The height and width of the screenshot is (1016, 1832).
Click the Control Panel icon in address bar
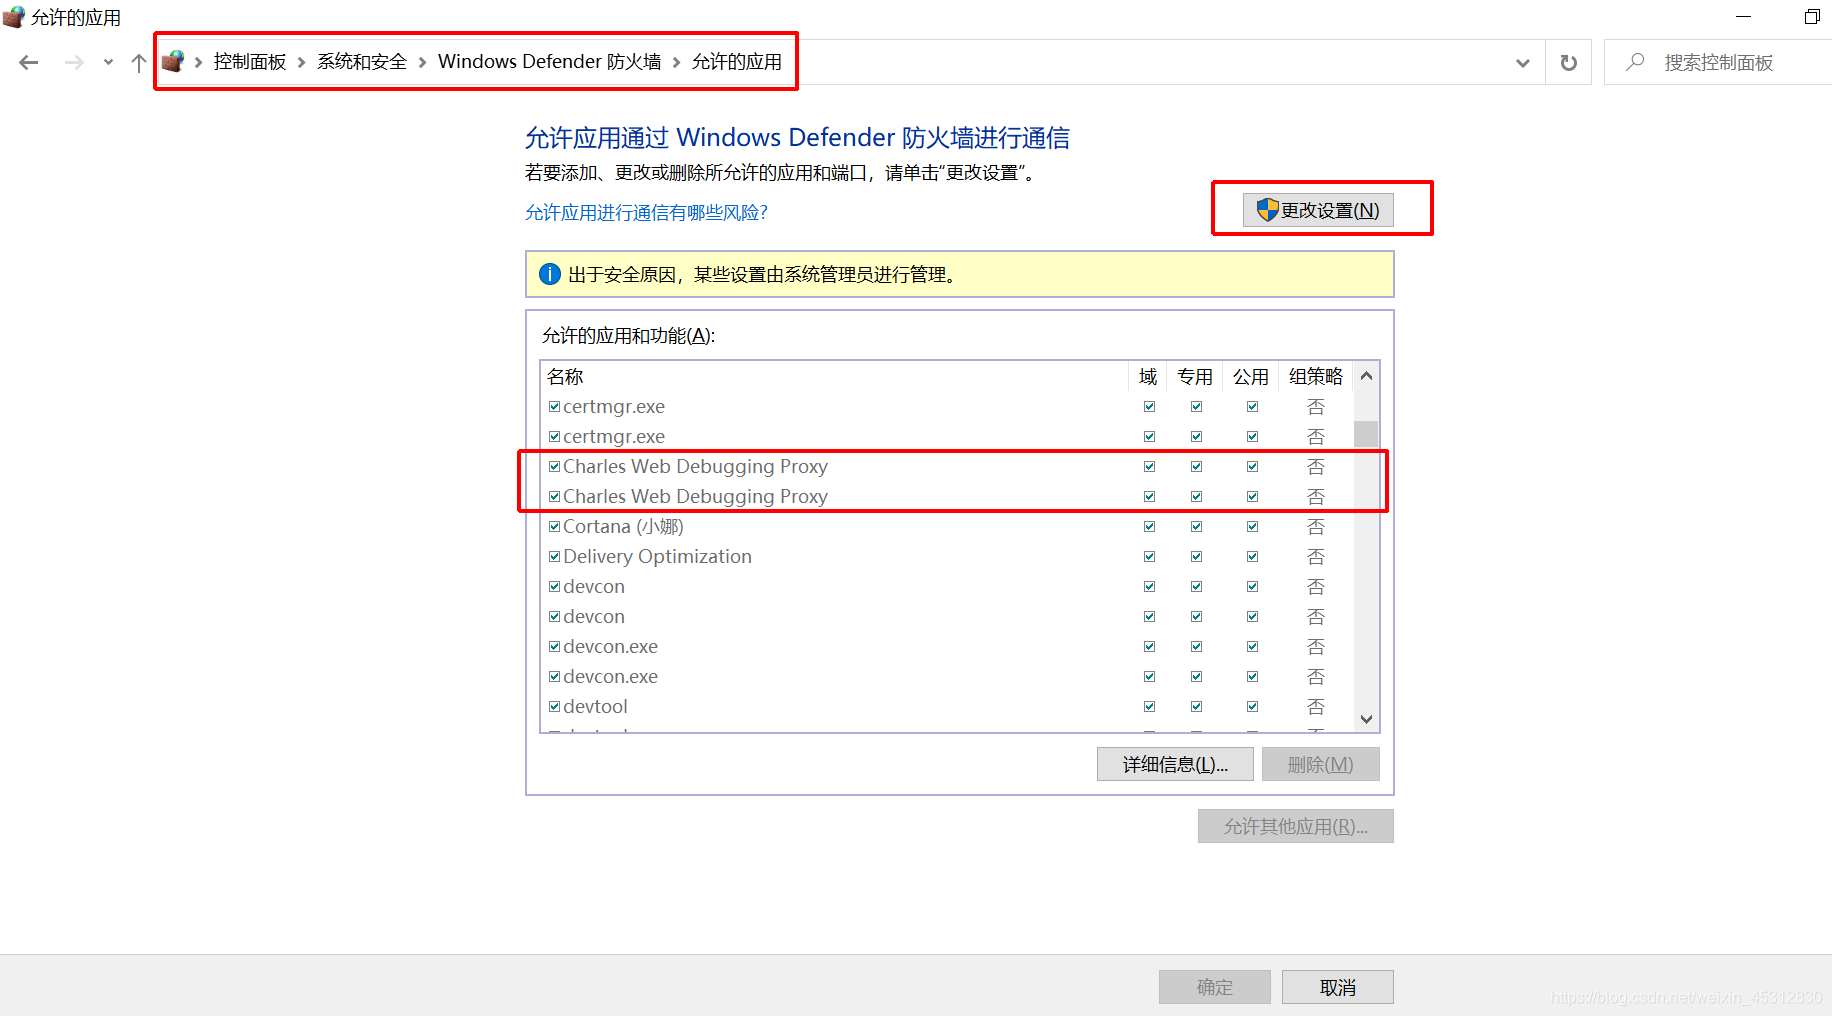[x=173, y=62]
